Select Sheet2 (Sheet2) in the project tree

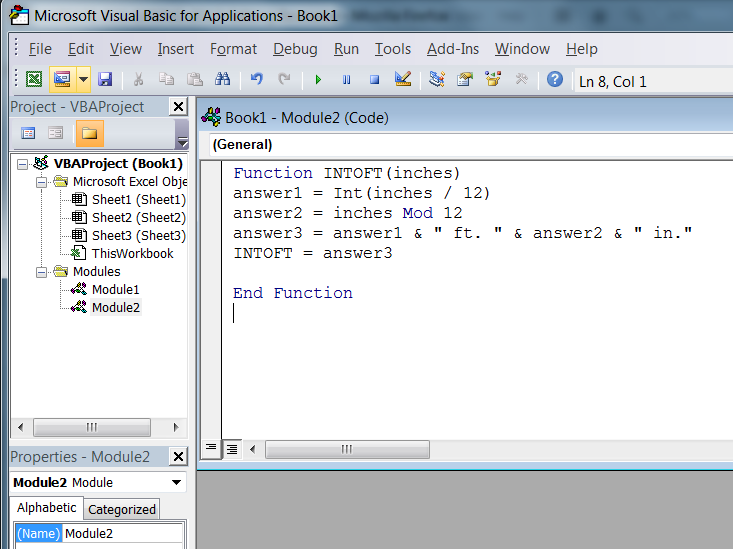coord(138,217)
